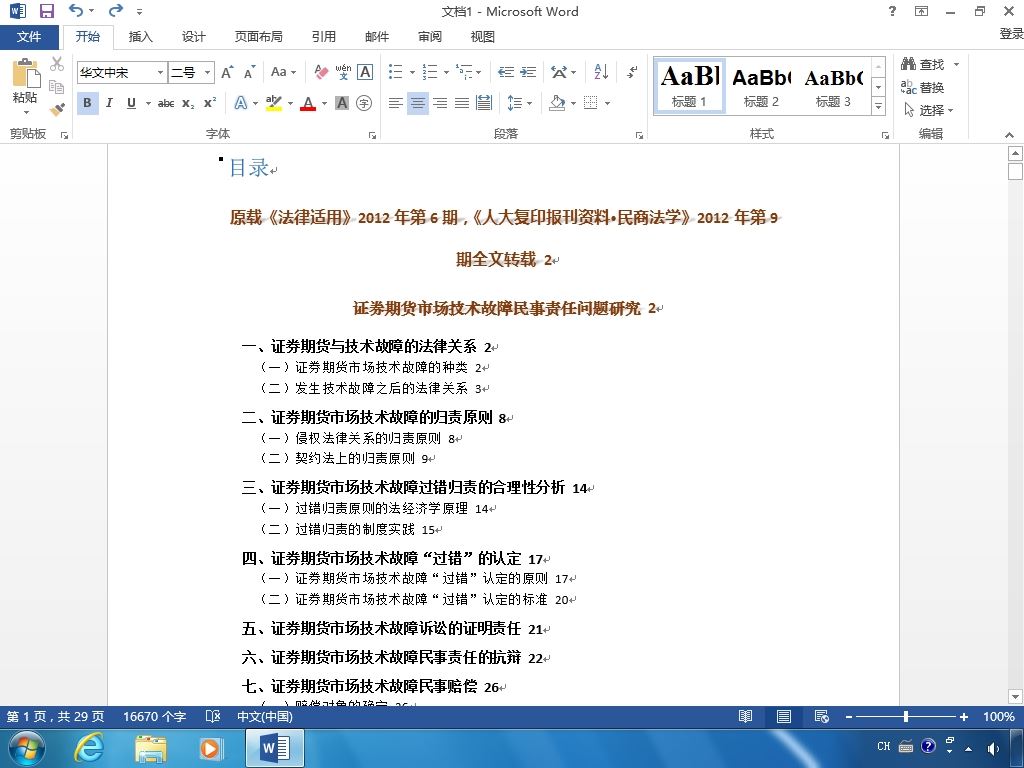The height and width of the screenshot is (768, 1024).
Task: Apply distributed alignment
Action: click(484, 103)
